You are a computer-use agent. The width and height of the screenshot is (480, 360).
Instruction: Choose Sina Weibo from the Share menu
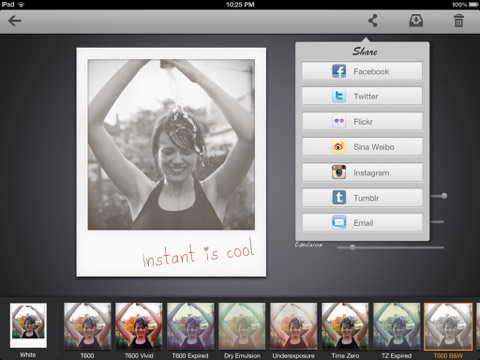point(362,147)
